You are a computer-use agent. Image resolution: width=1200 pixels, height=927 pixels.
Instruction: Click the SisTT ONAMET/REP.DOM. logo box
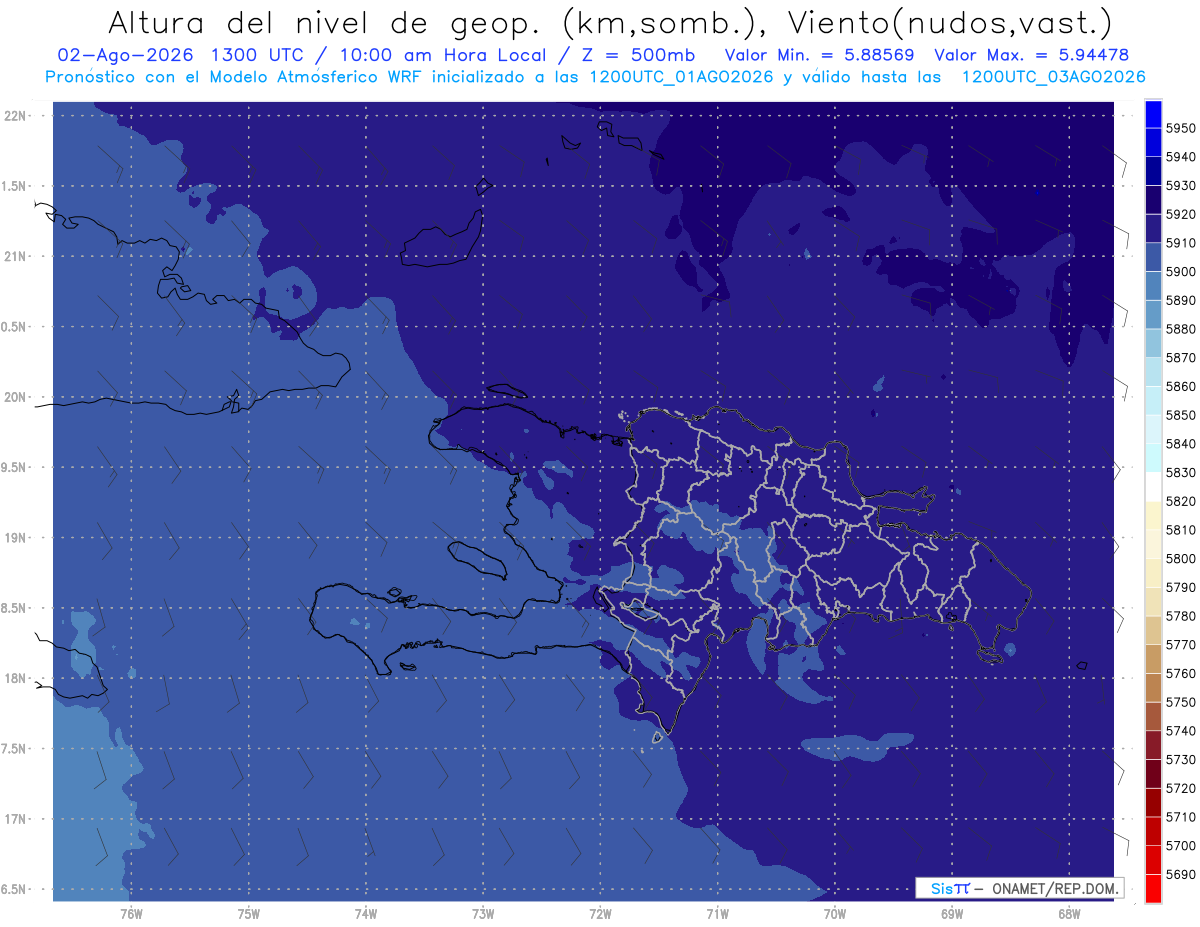[x=1019, y=888]
